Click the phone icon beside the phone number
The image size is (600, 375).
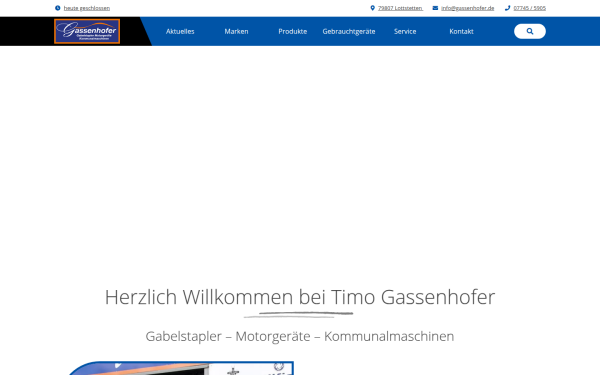507,8
